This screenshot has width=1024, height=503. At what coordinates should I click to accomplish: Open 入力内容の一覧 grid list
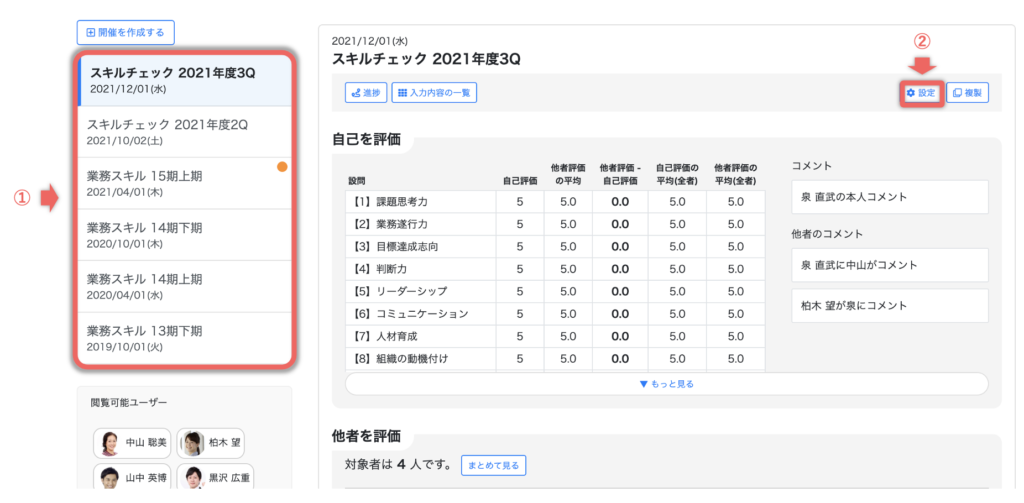[435, 93]
